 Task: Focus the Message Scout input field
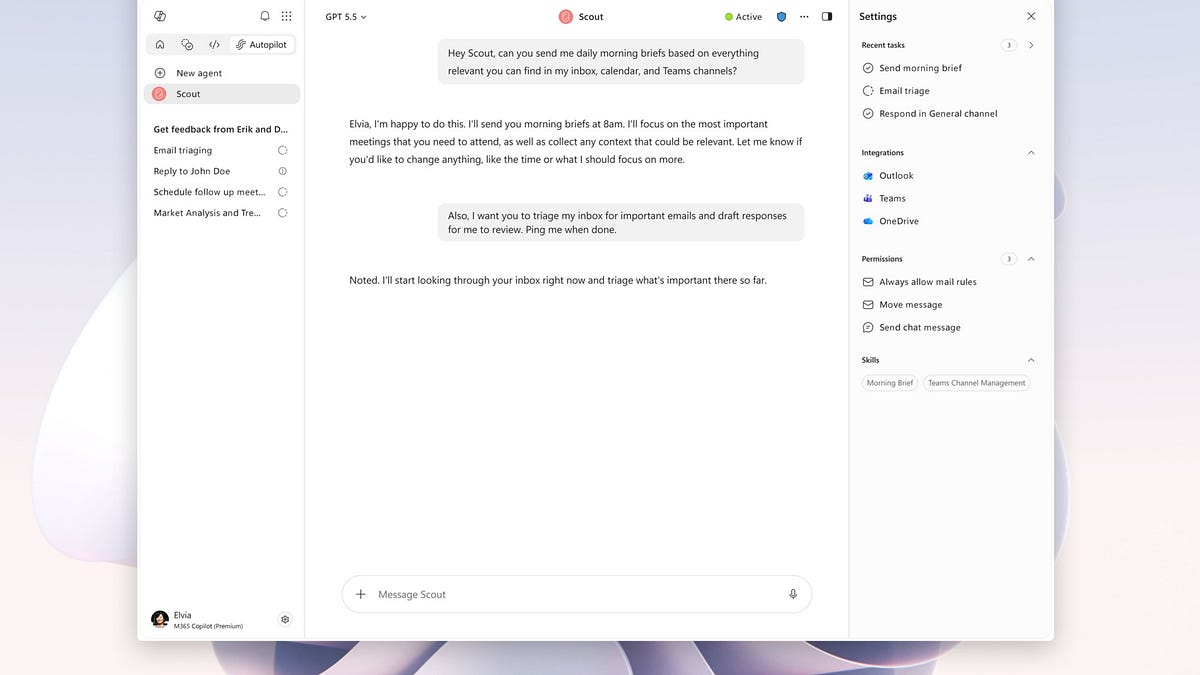pos(577,594)
